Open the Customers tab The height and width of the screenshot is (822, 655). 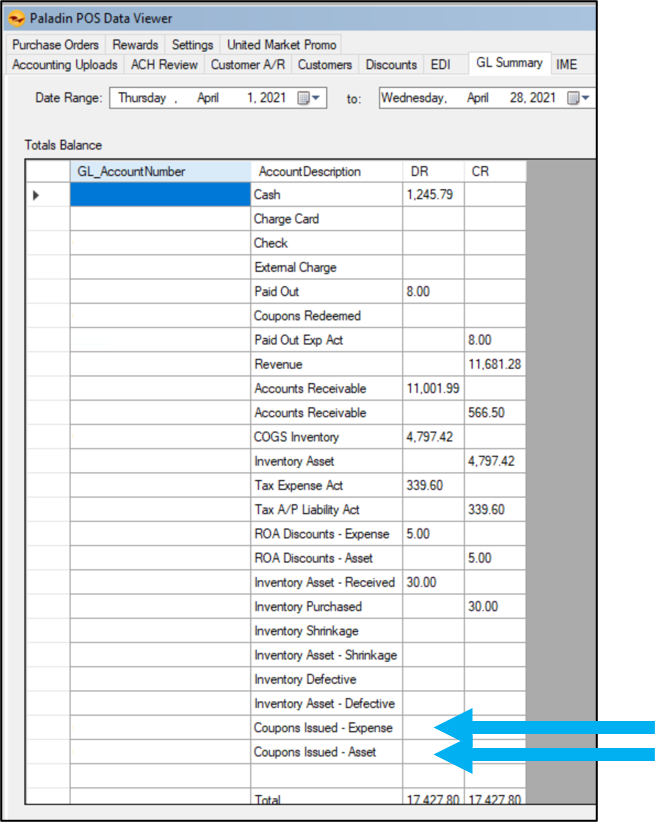(x=325, y=64)
